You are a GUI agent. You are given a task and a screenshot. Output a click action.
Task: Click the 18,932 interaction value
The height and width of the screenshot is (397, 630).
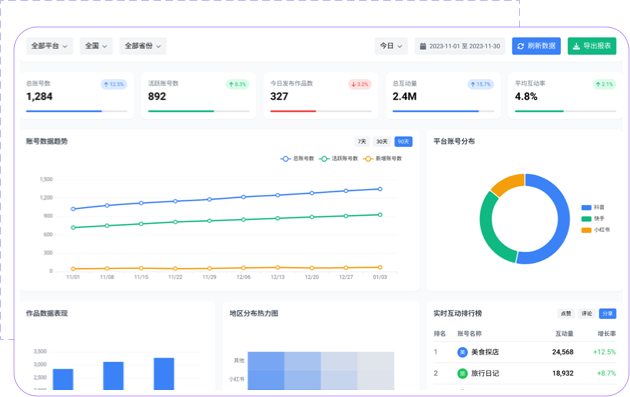pyautogui.click(x=562, y=373)
